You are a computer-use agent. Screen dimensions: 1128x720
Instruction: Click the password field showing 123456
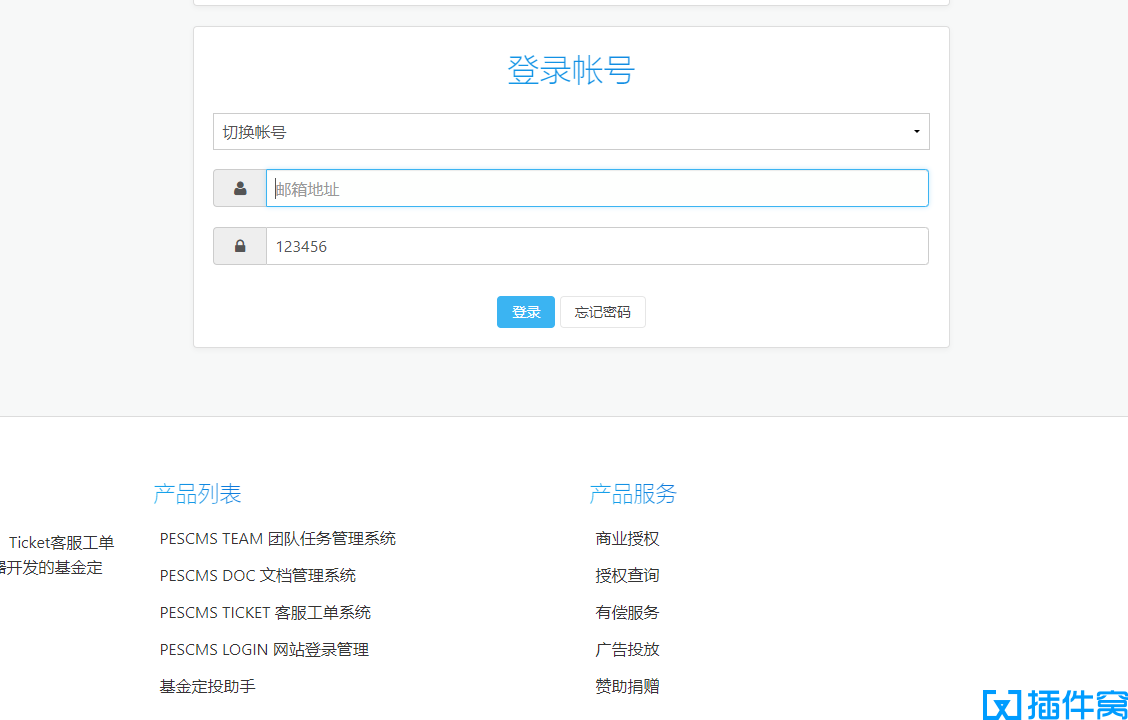pyautogui.click(x=597, y=246)
